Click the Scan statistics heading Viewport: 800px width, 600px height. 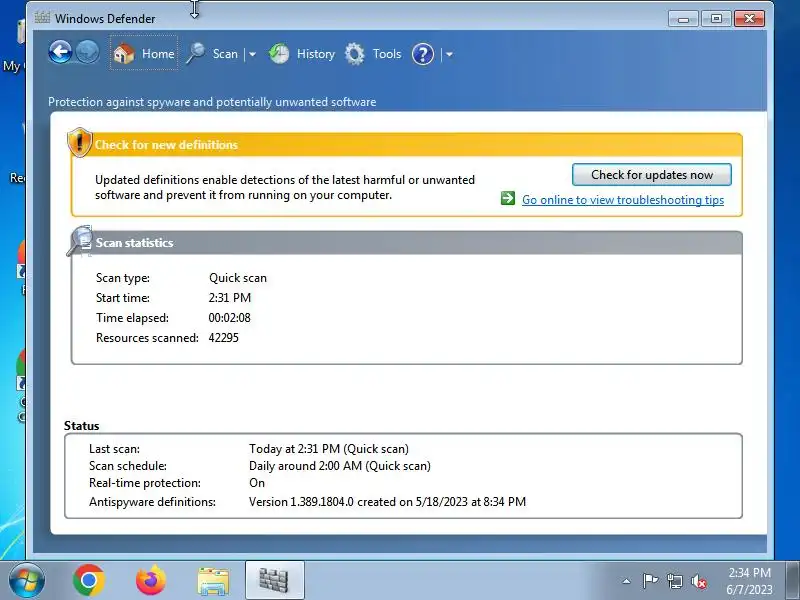point(135,243)
